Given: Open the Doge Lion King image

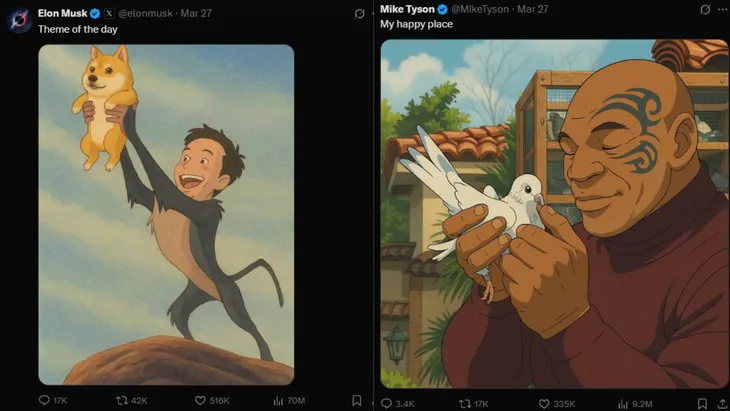Looking at the screenshot, I should [166, 215].
